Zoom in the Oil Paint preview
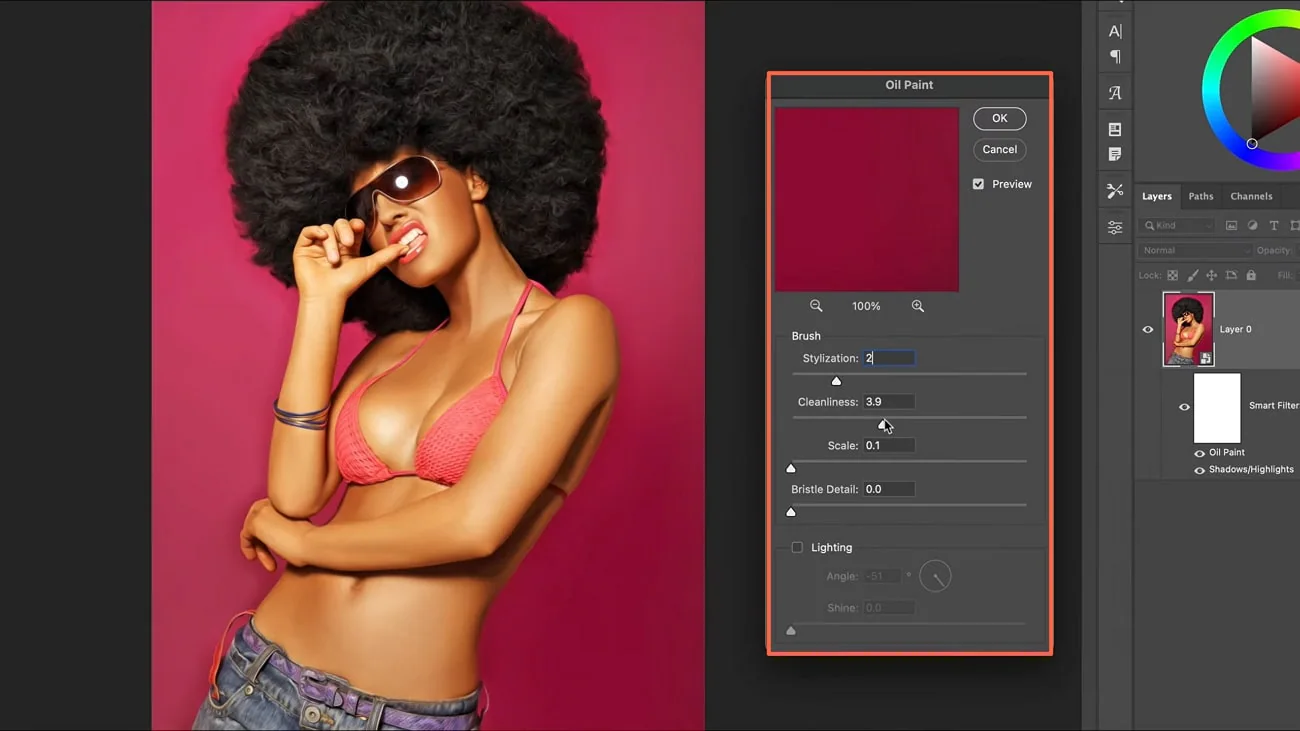Image resolution: width=1300 pixels, height=731 pixels. point(918,306)
